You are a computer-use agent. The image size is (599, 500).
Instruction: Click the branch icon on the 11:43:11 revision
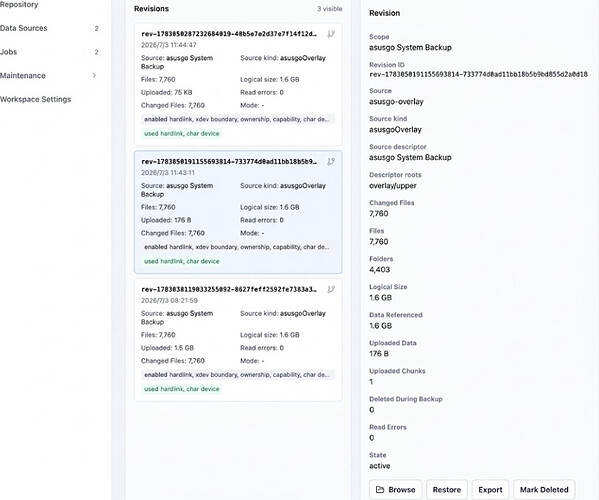(331, 162)
